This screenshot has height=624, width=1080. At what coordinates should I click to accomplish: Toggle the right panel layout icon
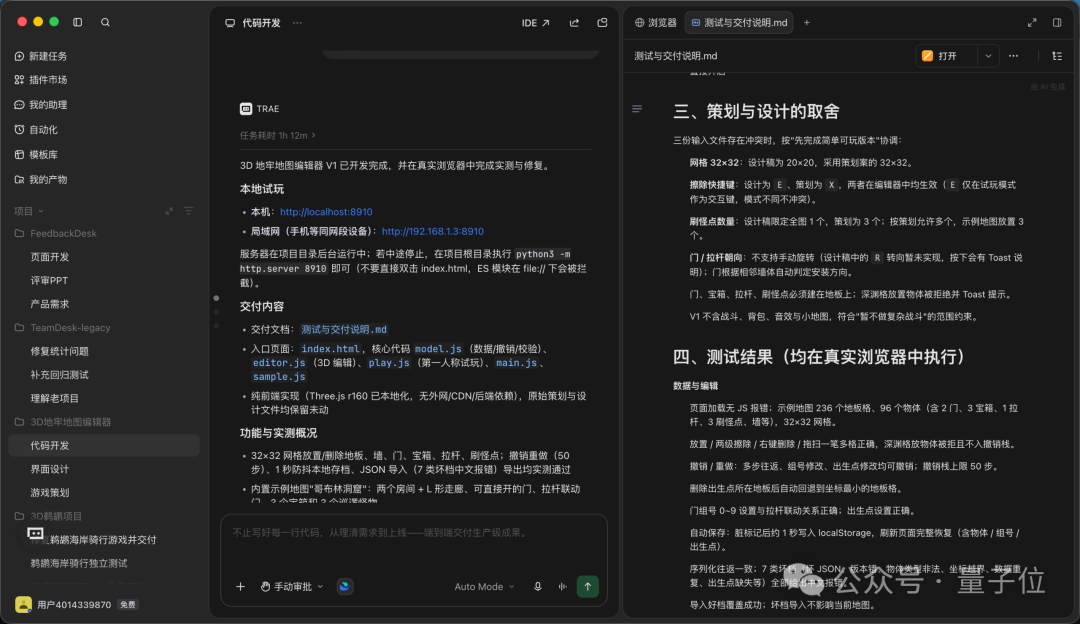(1057, 23)
